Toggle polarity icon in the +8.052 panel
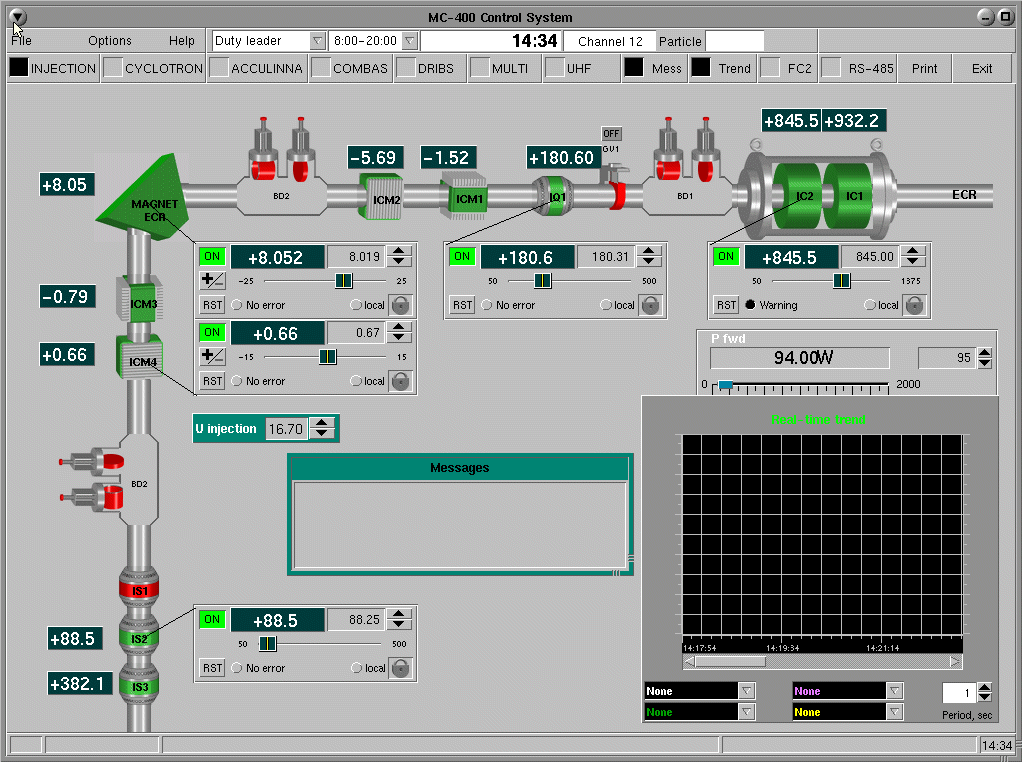The image size is (1022, 762). 212,281
